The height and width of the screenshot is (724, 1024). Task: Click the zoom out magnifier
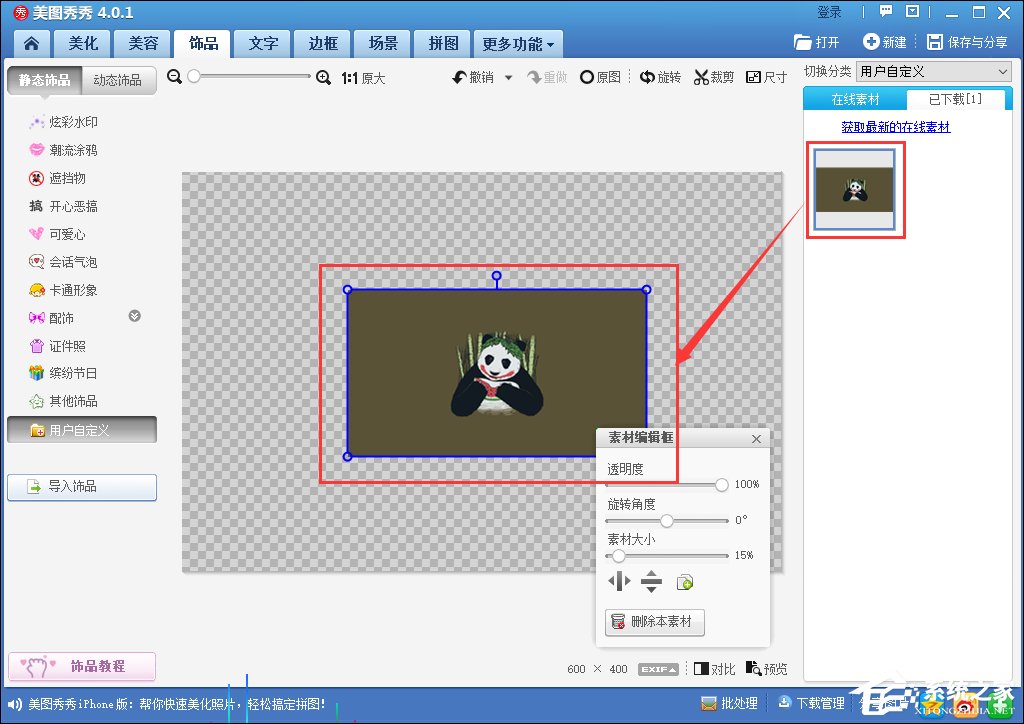[175, 77]
